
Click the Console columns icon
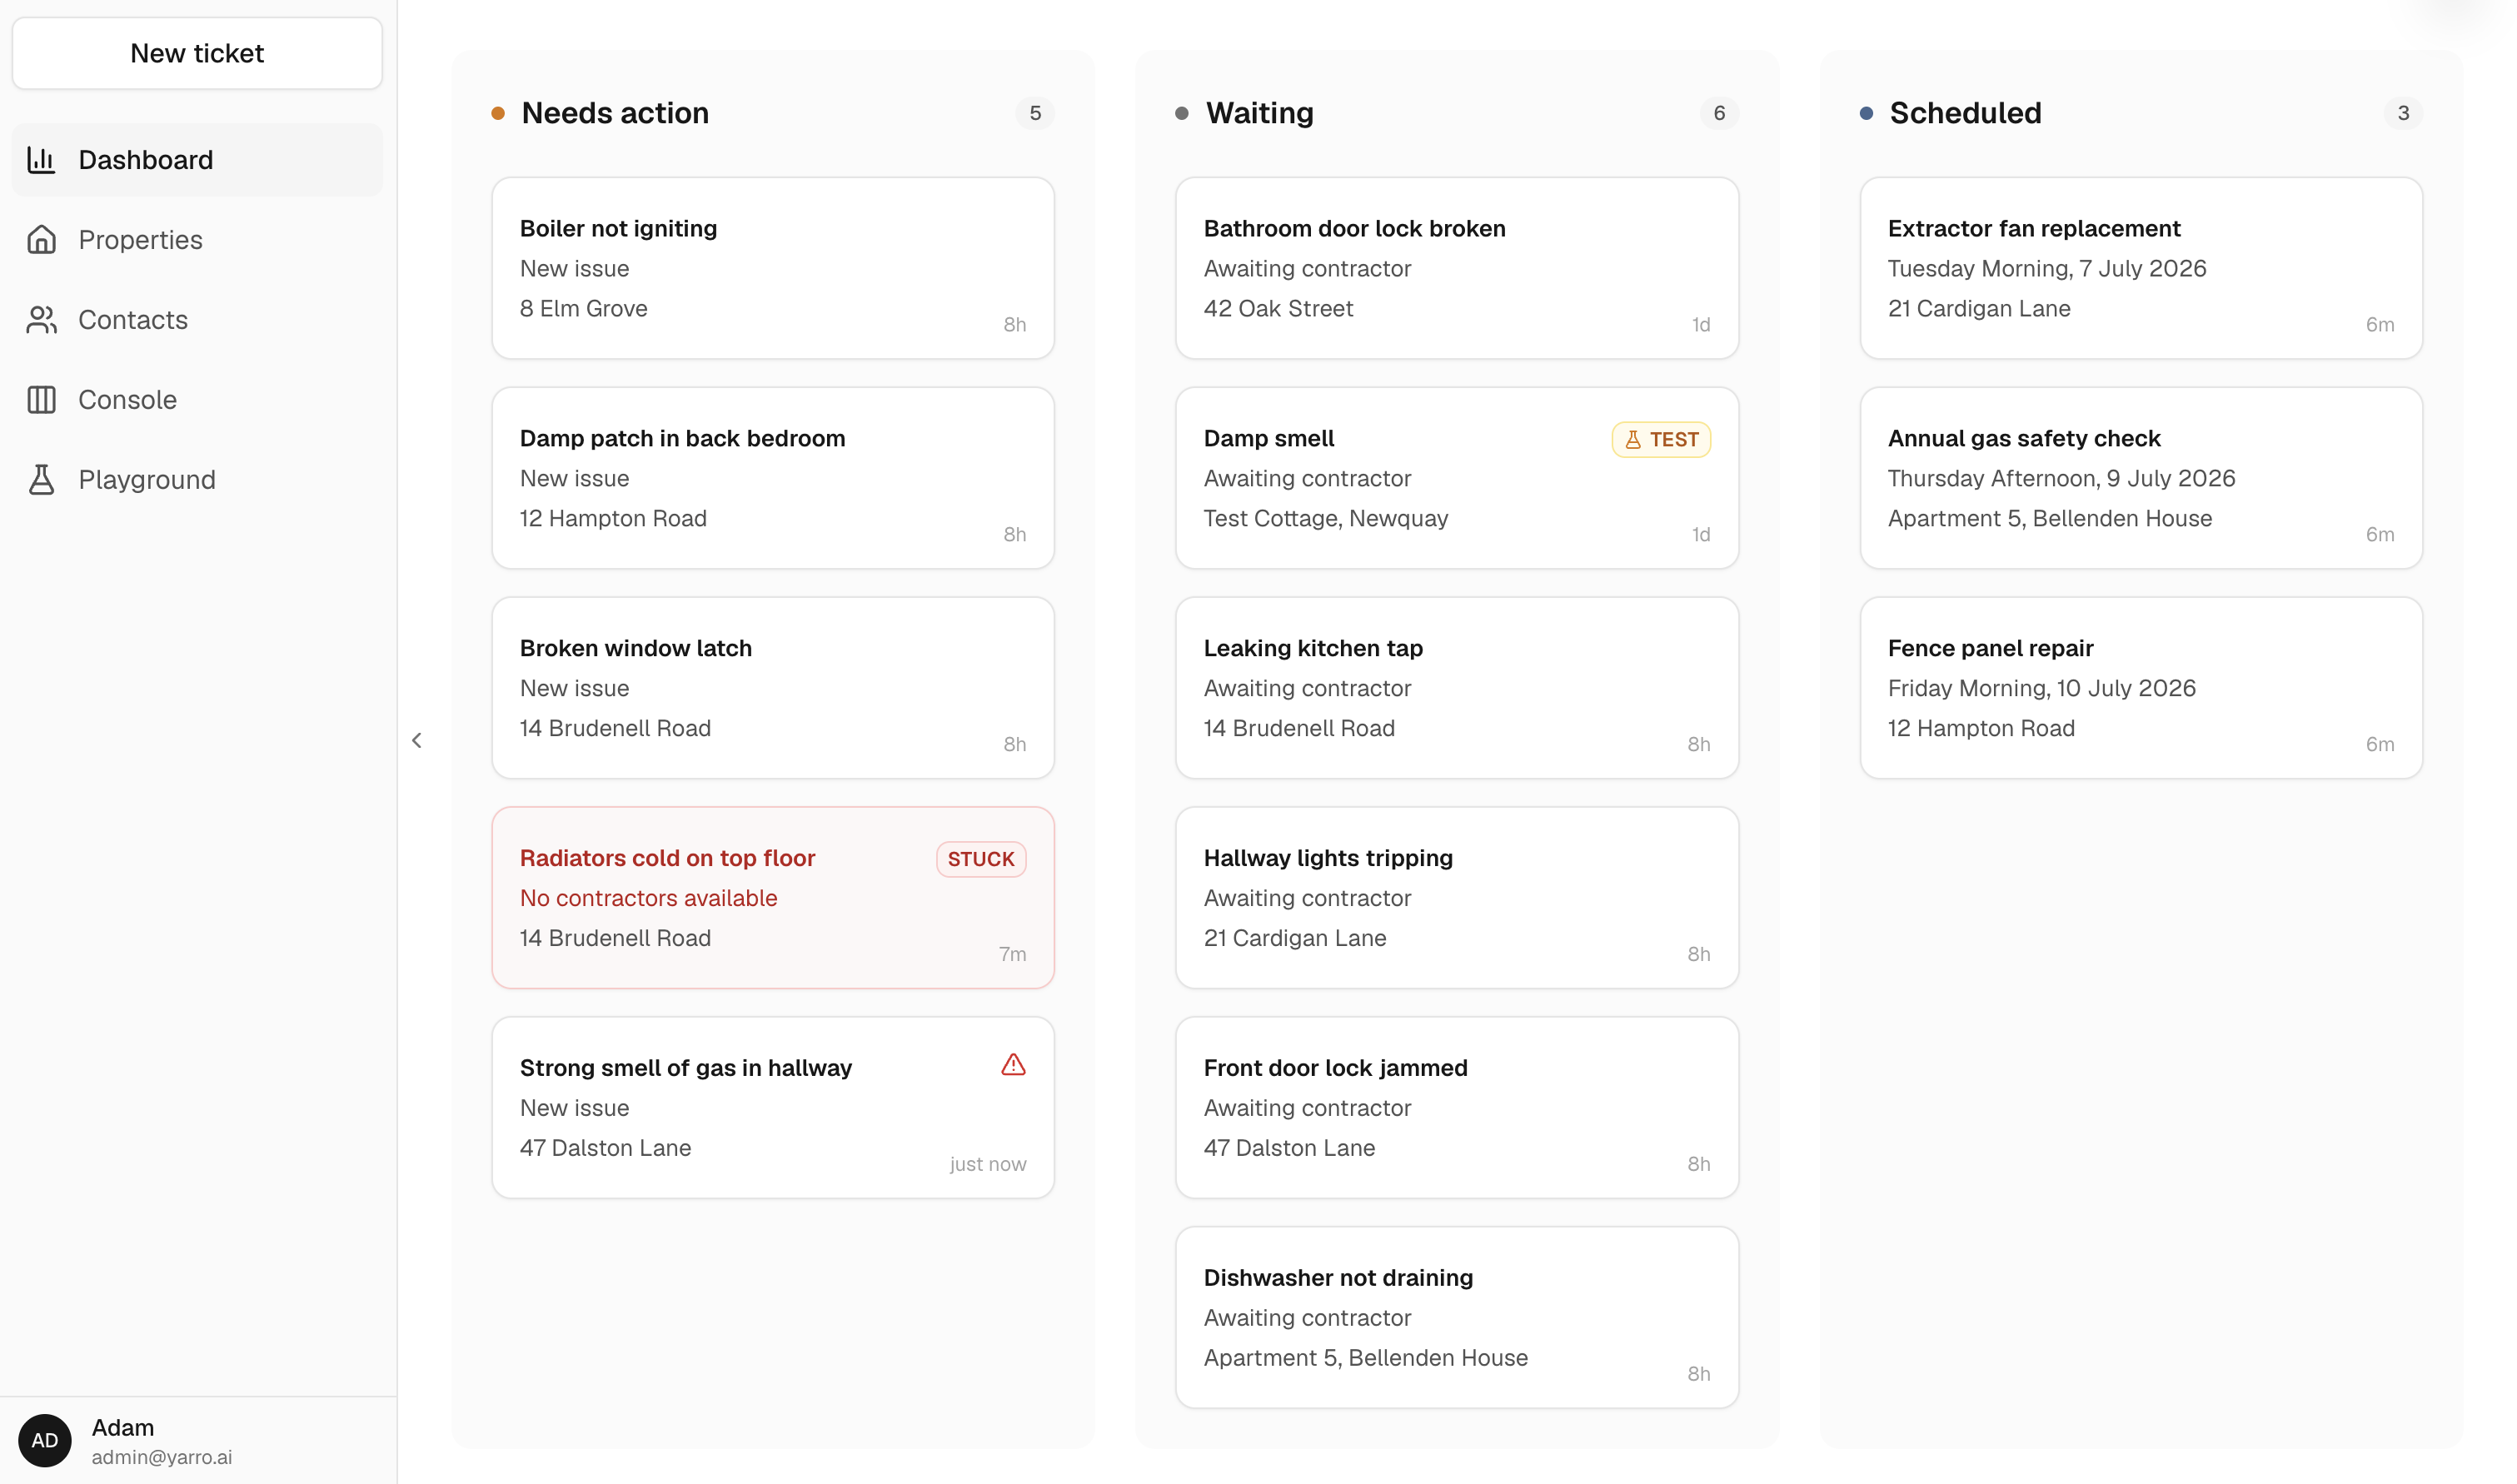point(41,400)
